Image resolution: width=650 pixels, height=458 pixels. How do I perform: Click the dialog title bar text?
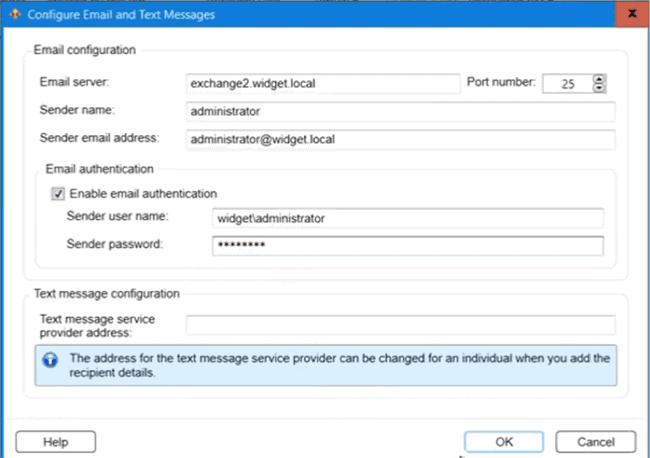pyautogui.click(x=121, y=15)
